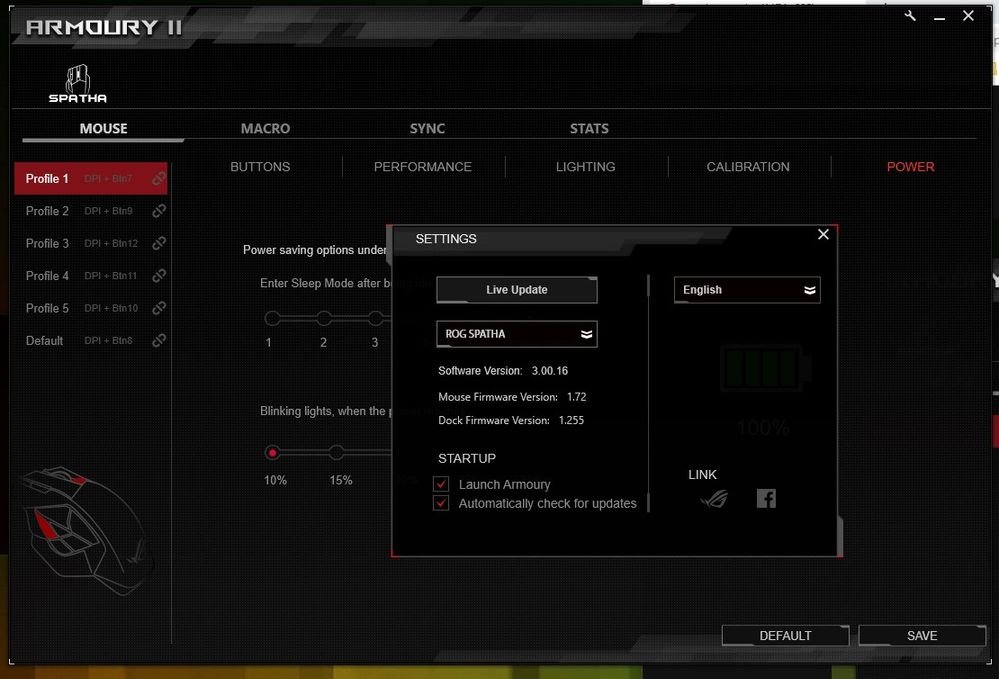Select Profile 4

(47, 276)
